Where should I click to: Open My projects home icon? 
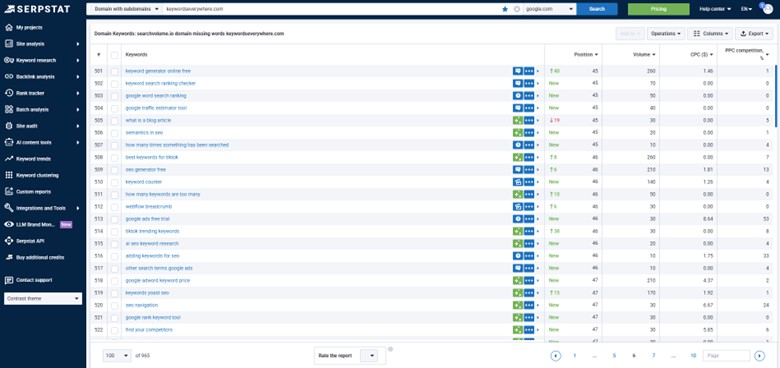(x=8, y=27)
